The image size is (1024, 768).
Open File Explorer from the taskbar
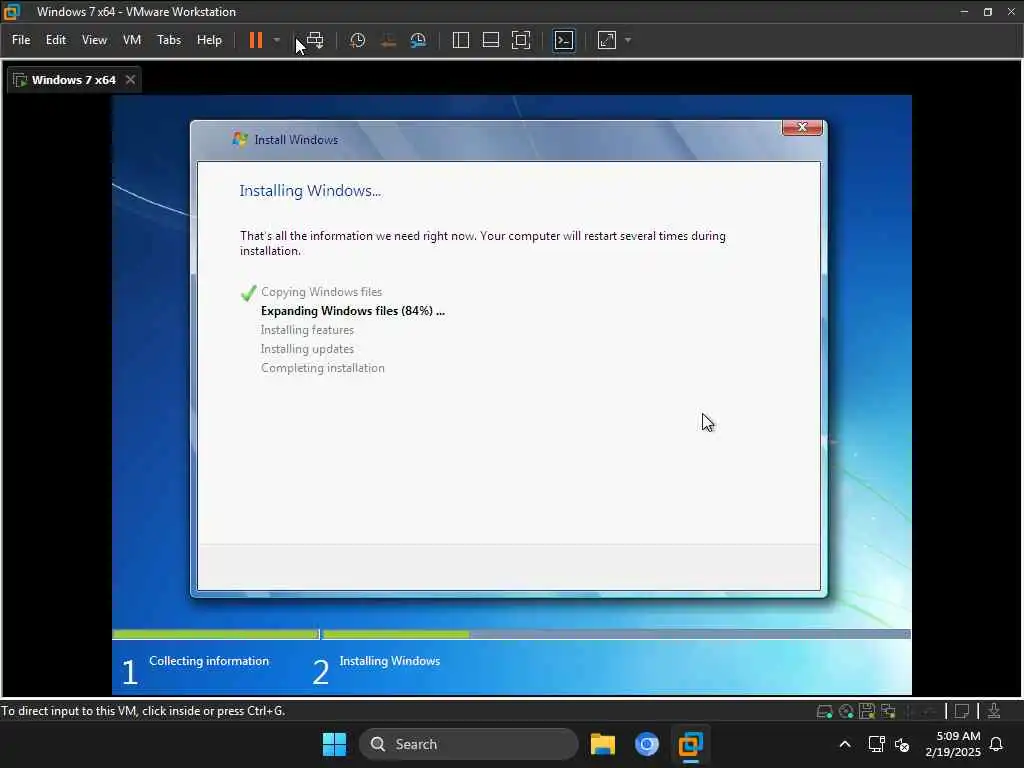click(x=603, y=744)
